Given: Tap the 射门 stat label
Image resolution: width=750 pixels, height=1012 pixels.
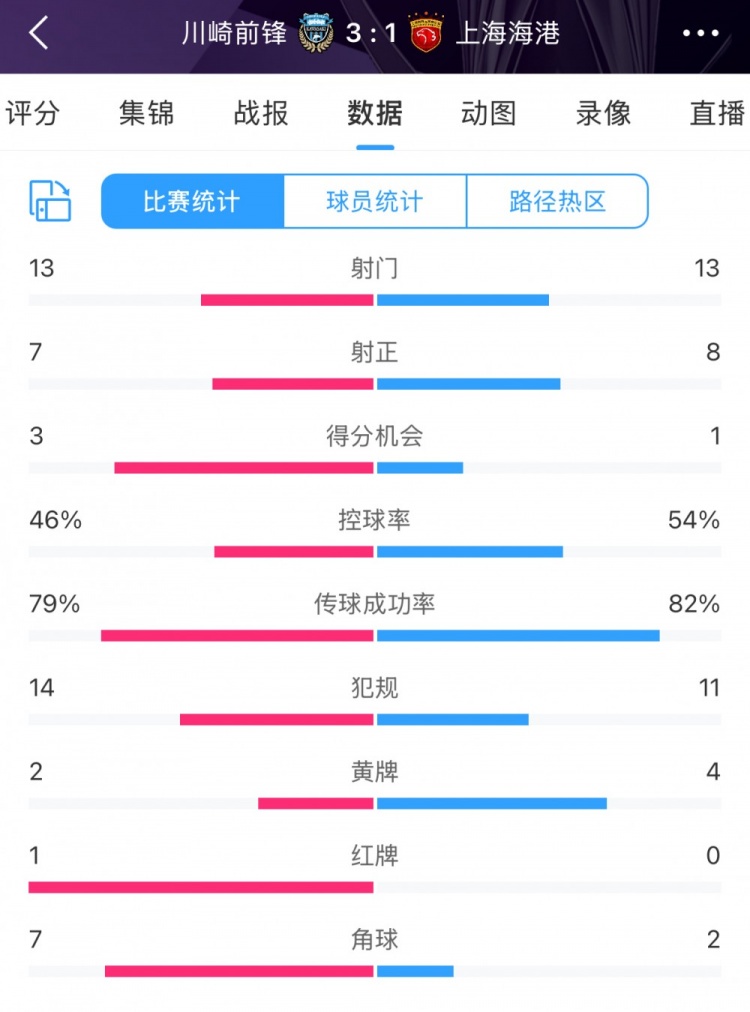Looking at the screenshot, I should pyautogui.click(x=375, y=268).
